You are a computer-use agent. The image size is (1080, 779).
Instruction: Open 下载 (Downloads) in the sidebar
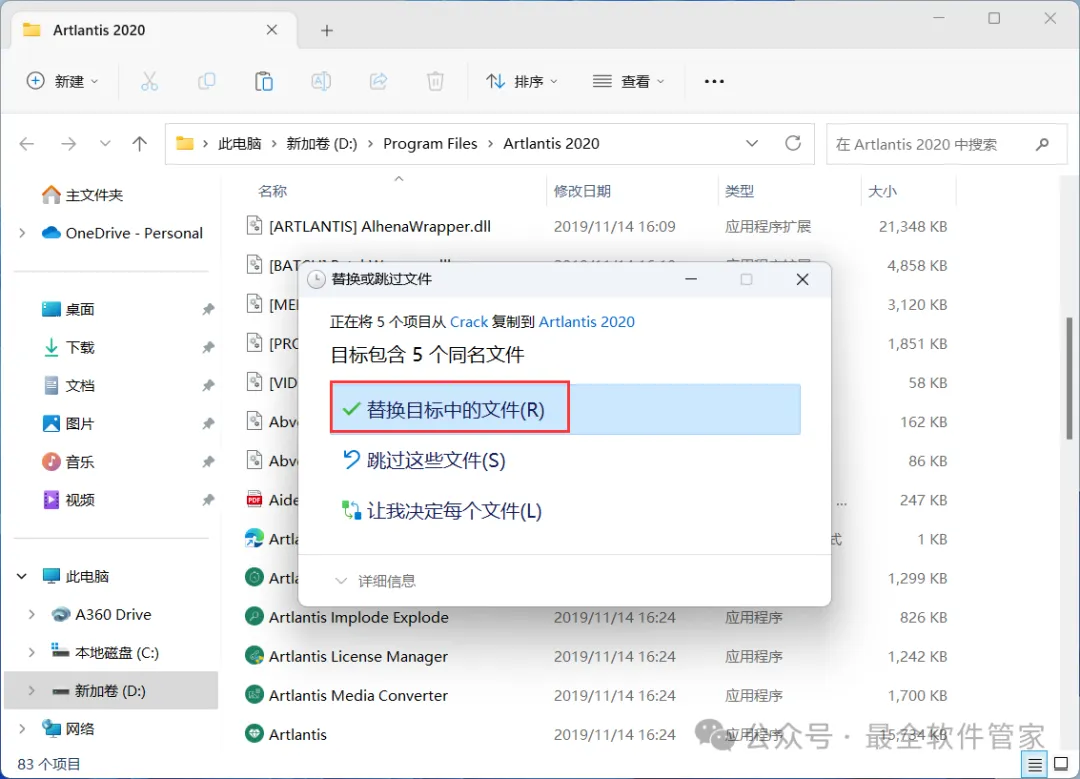(79, 347)
